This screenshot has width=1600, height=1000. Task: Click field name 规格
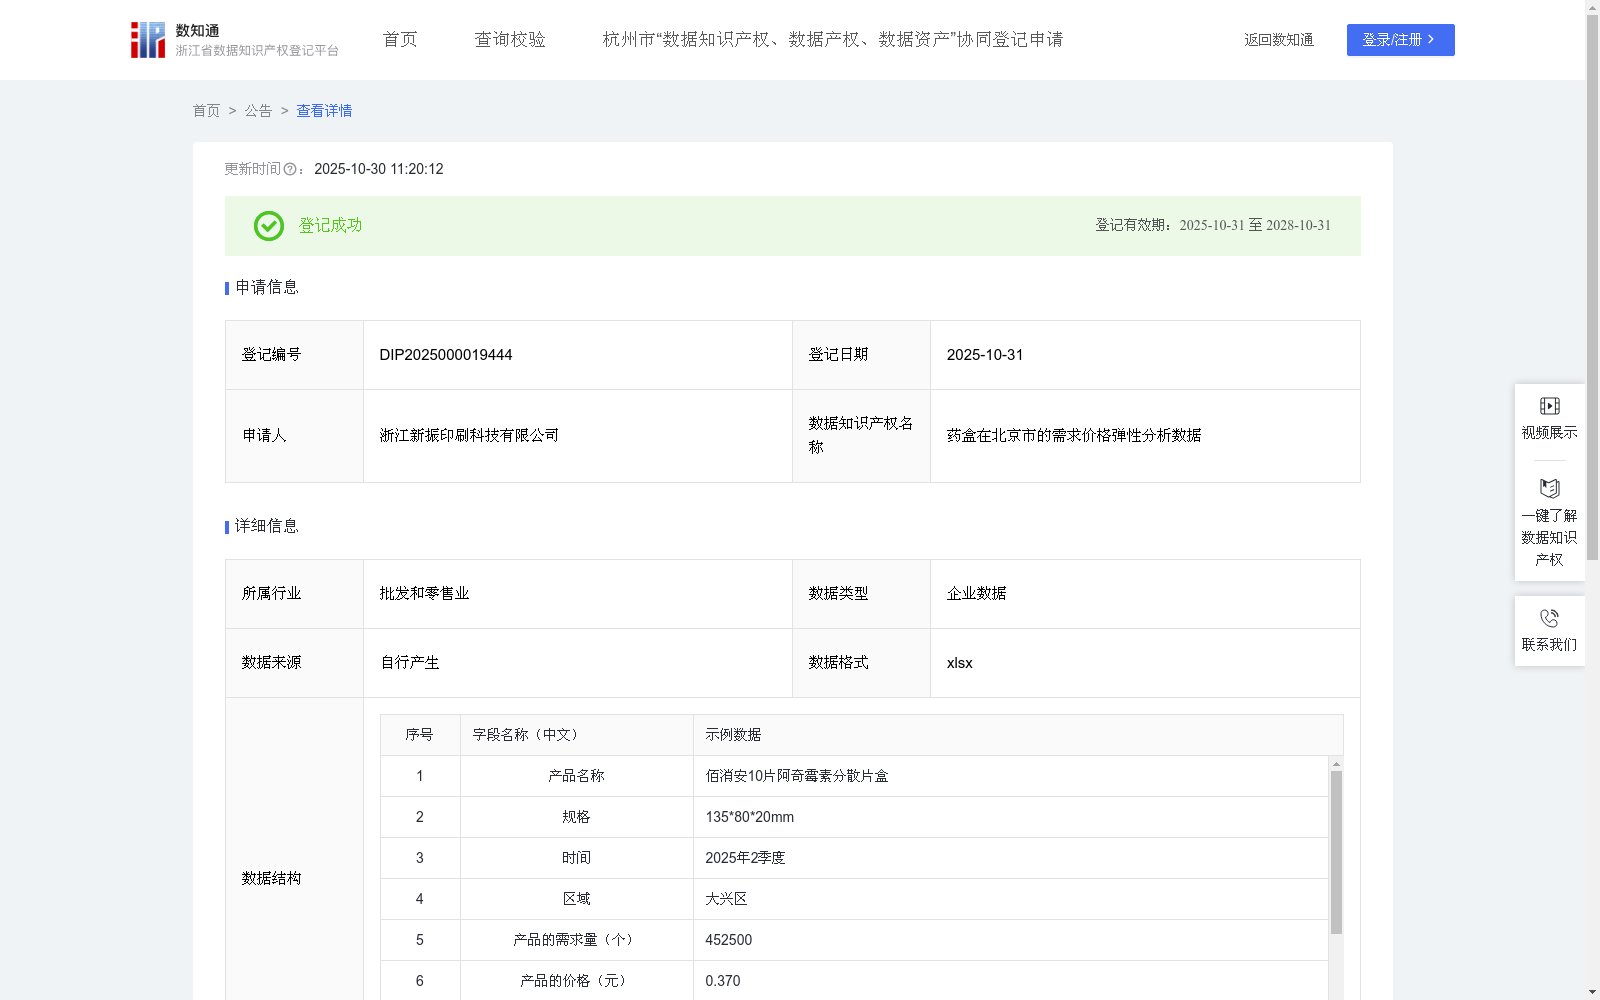576,817
